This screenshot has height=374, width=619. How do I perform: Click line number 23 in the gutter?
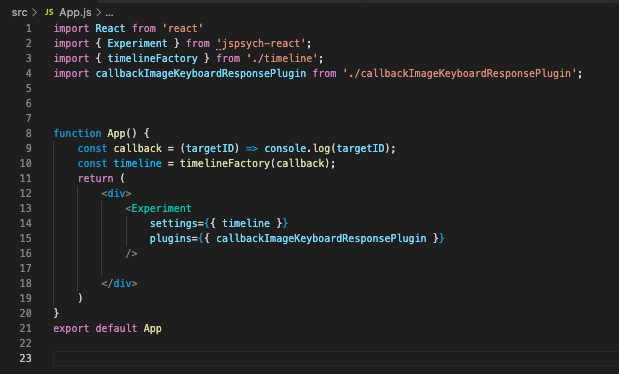click(25, 358)
